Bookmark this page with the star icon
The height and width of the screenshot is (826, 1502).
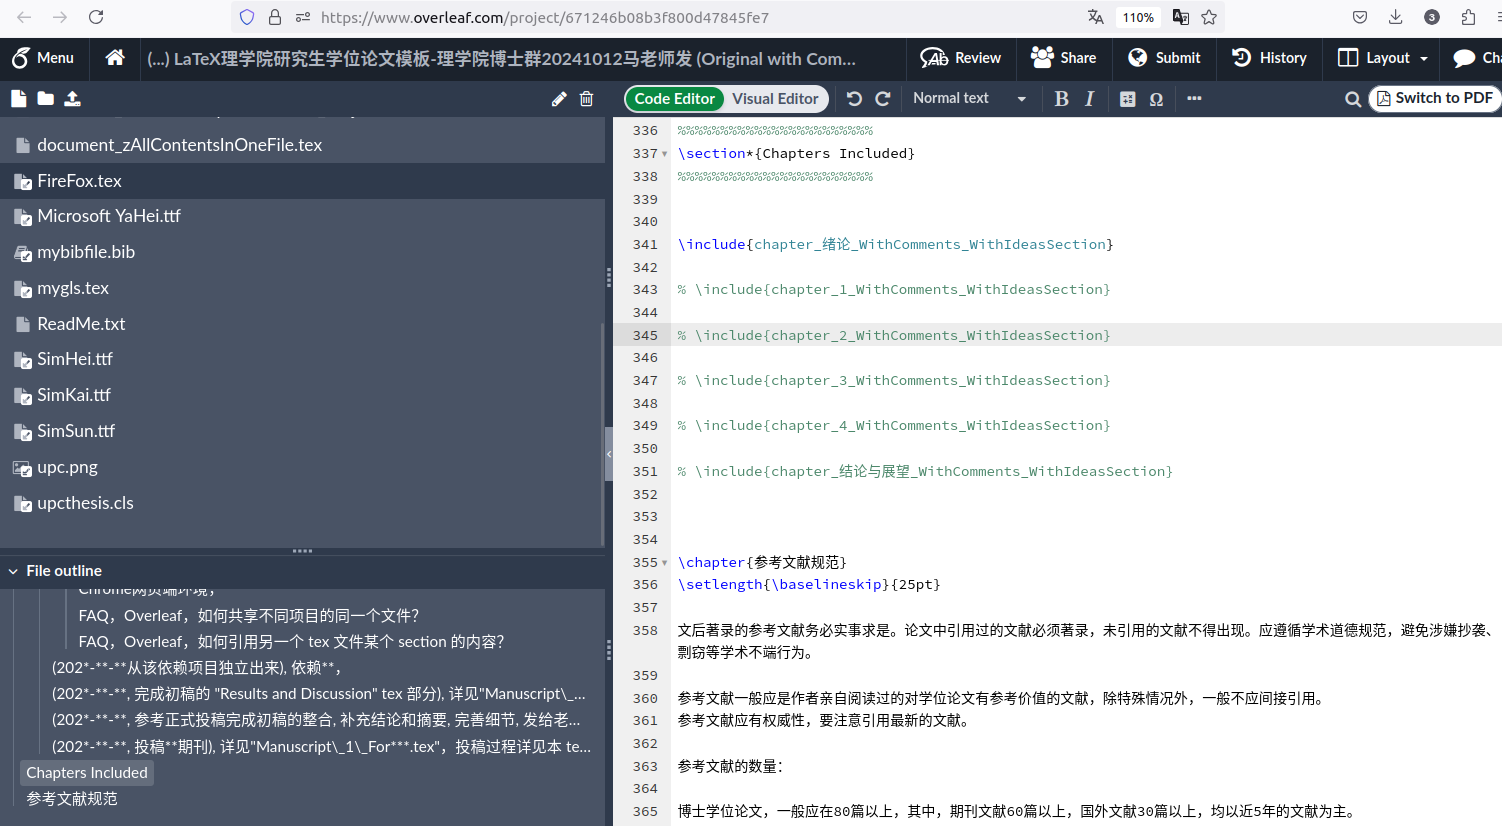(1209, 17)
